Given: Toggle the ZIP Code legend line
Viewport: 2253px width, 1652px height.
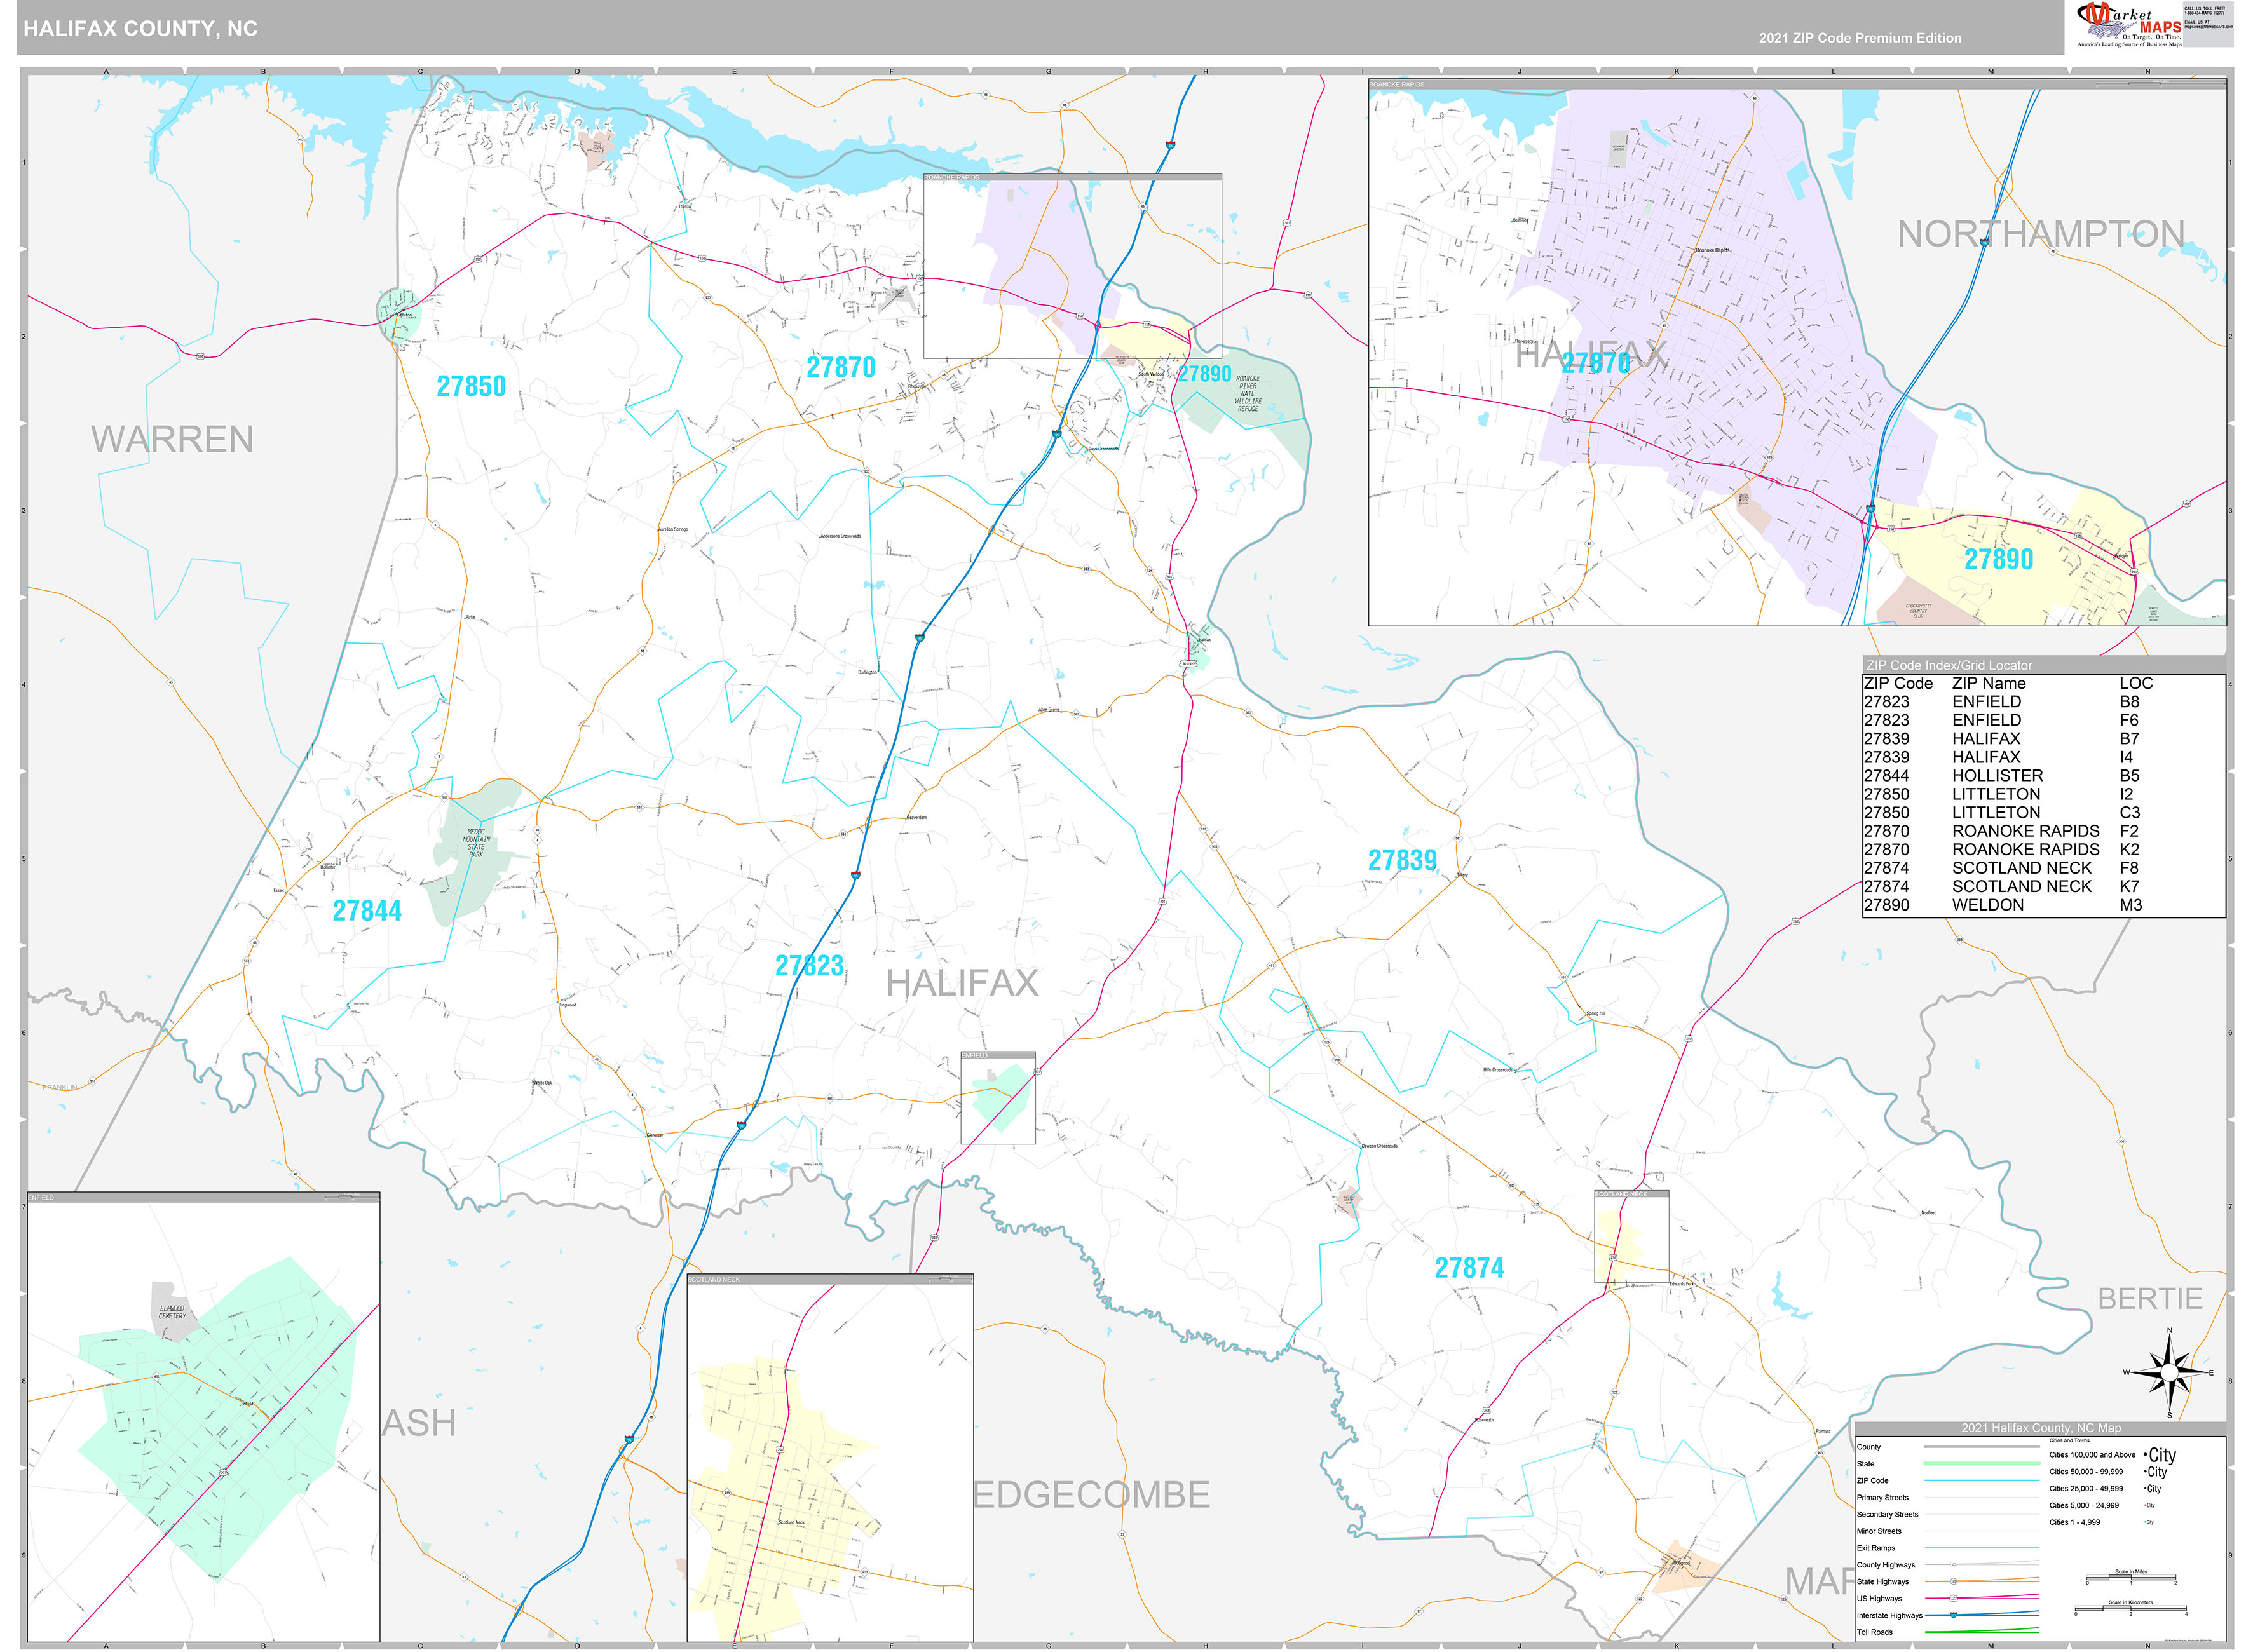Looking at the screenshot, I should pos(1982,1481).
